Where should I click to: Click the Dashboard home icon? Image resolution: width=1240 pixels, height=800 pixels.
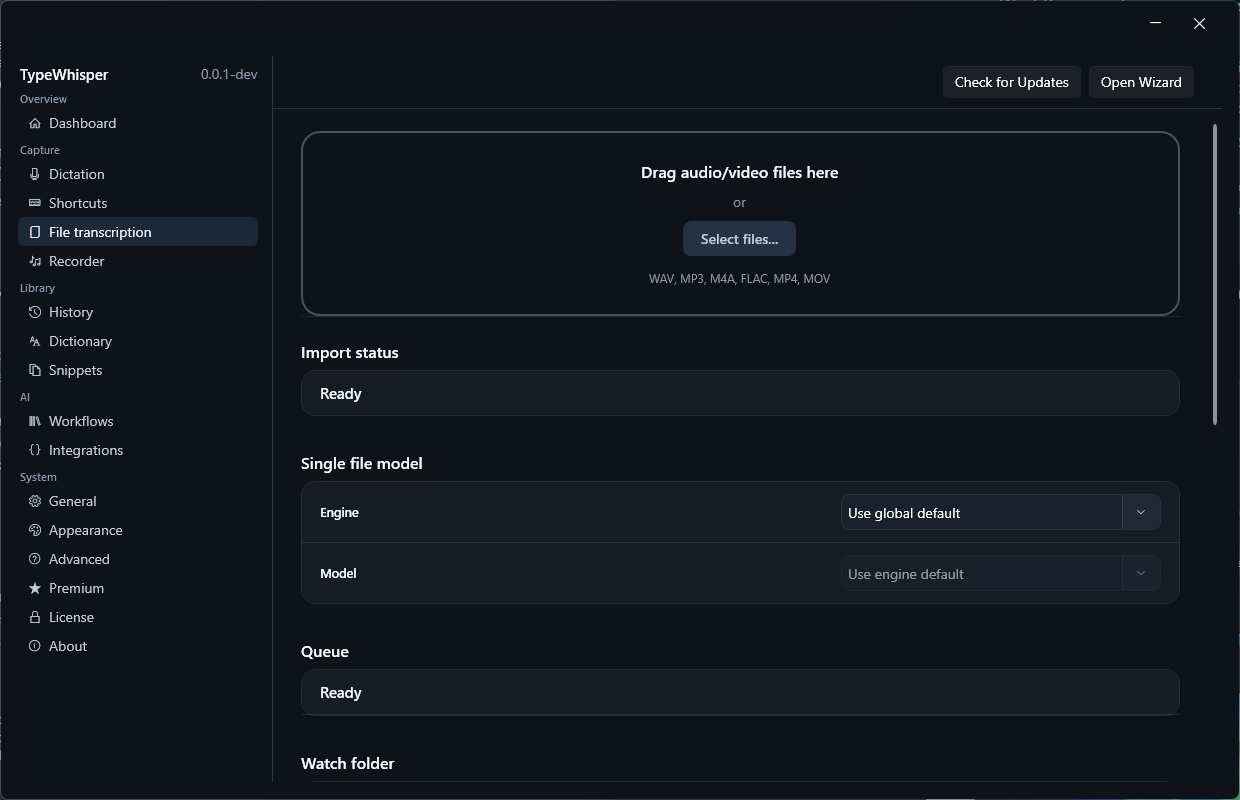click(x=35, y=123)
